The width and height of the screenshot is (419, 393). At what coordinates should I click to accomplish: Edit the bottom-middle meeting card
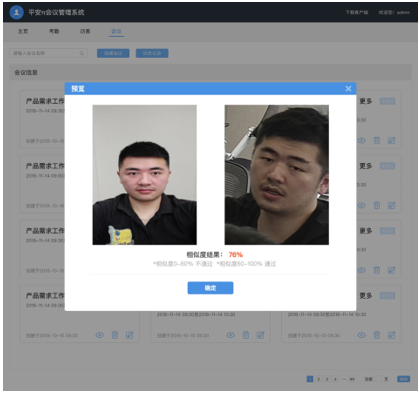[x=260, y=335]
